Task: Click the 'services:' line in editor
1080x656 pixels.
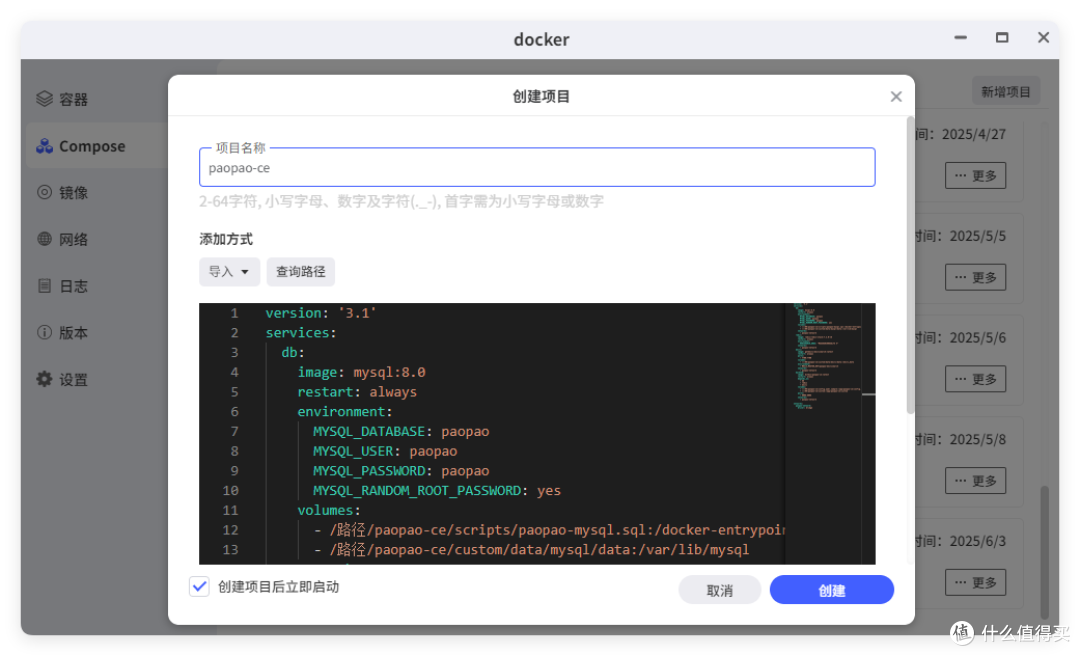Action: coord(301,333)
